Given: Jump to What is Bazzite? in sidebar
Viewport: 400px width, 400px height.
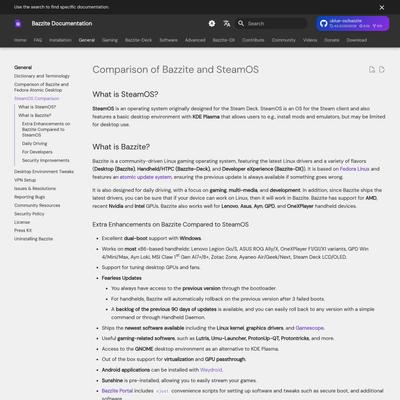Looking at the screenshot, I should click(35, 115).
